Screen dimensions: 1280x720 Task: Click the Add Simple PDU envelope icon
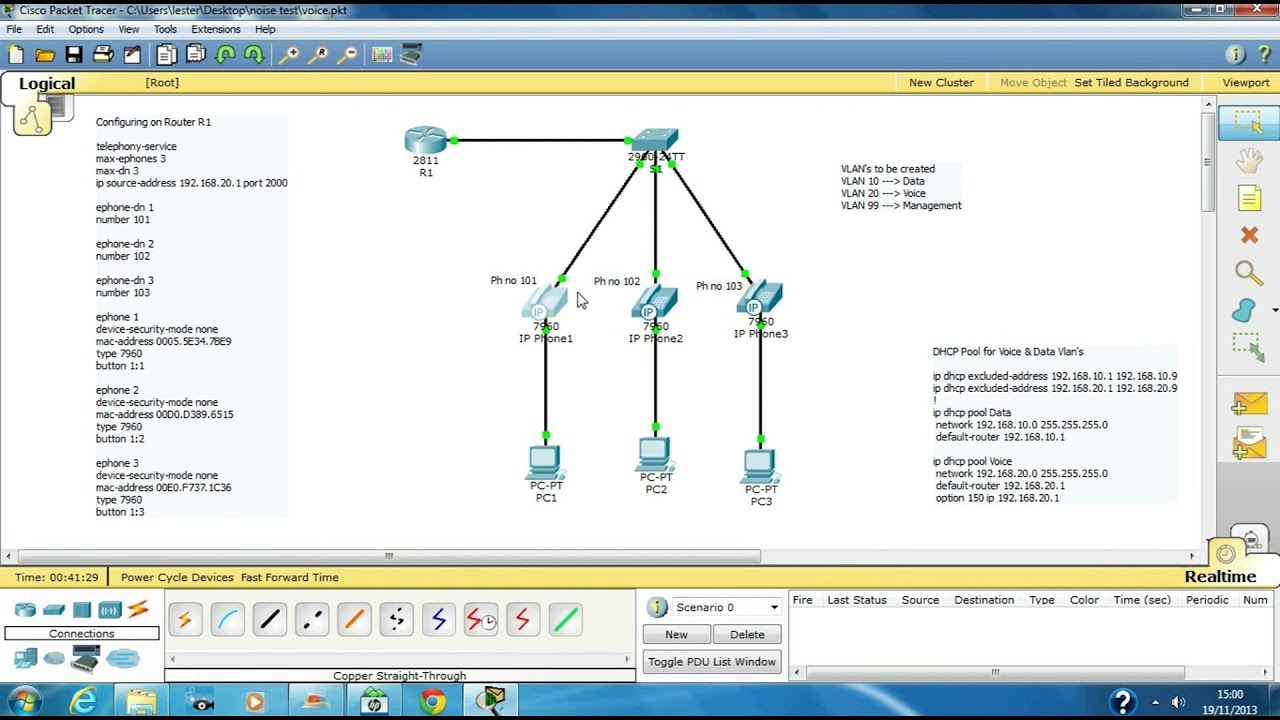[1249, 405]
